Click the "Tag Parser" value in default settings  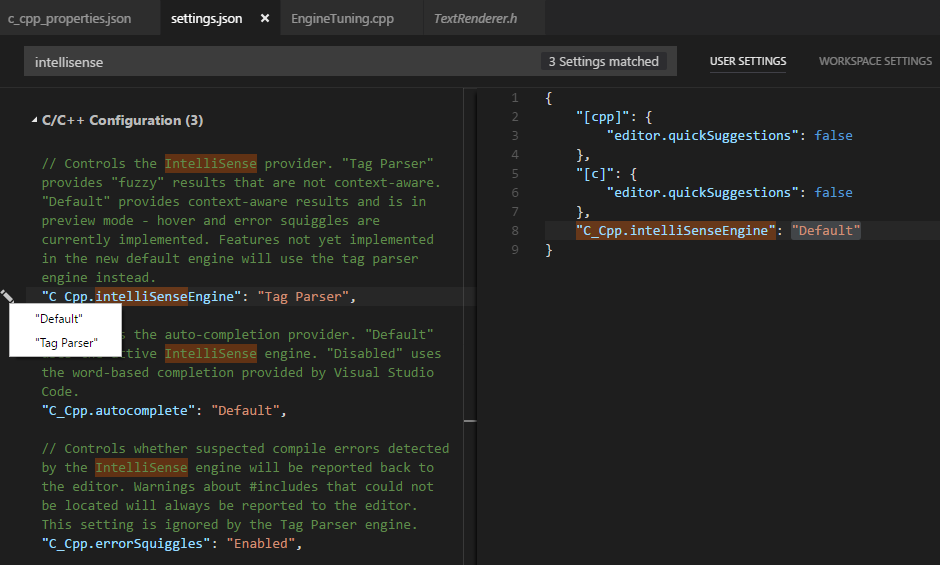click(x=302, y=296)
